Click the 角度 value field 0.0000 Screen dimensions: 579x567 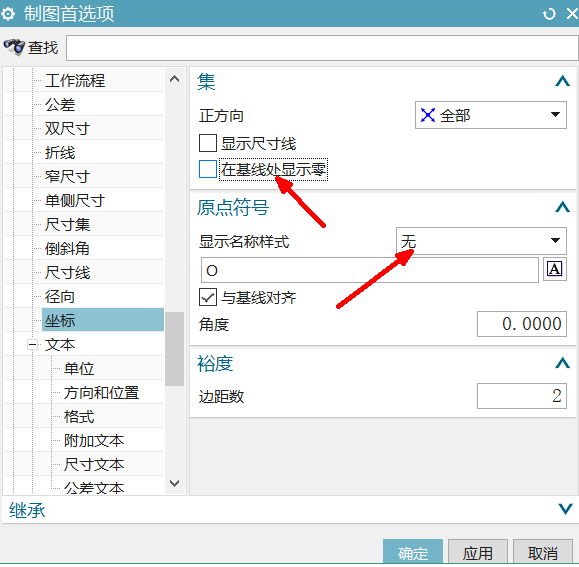pyautogui.click(x=522, y=324)
